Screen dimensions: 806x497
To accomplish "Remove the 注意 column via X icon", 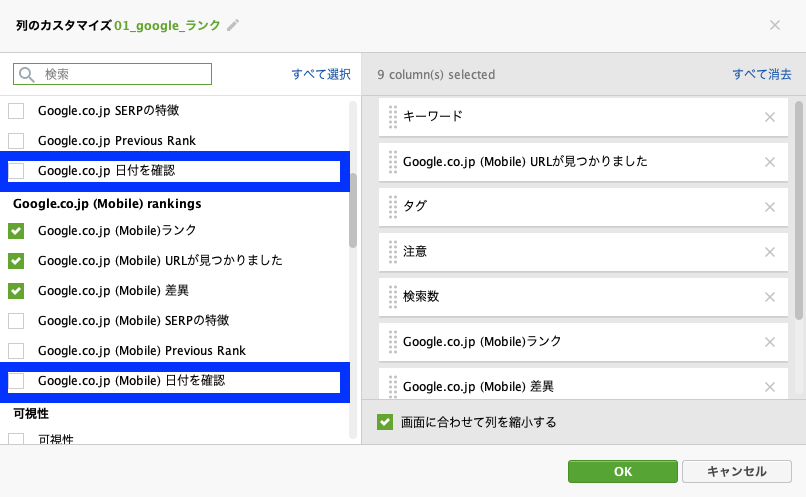I will [770, 252].
